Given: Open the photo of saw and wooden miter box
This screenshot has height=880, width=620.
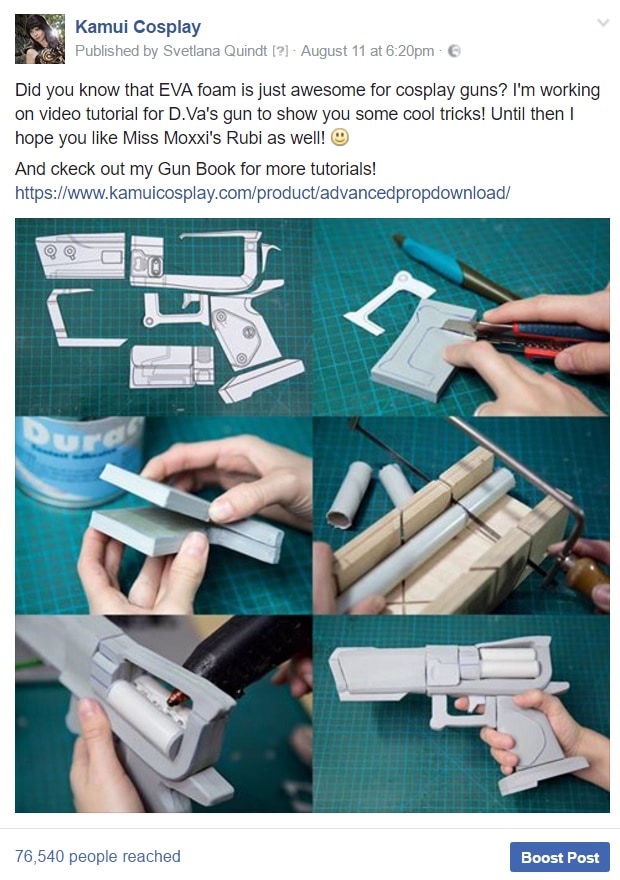Looking at the screenshot, I should click(461, 515).
